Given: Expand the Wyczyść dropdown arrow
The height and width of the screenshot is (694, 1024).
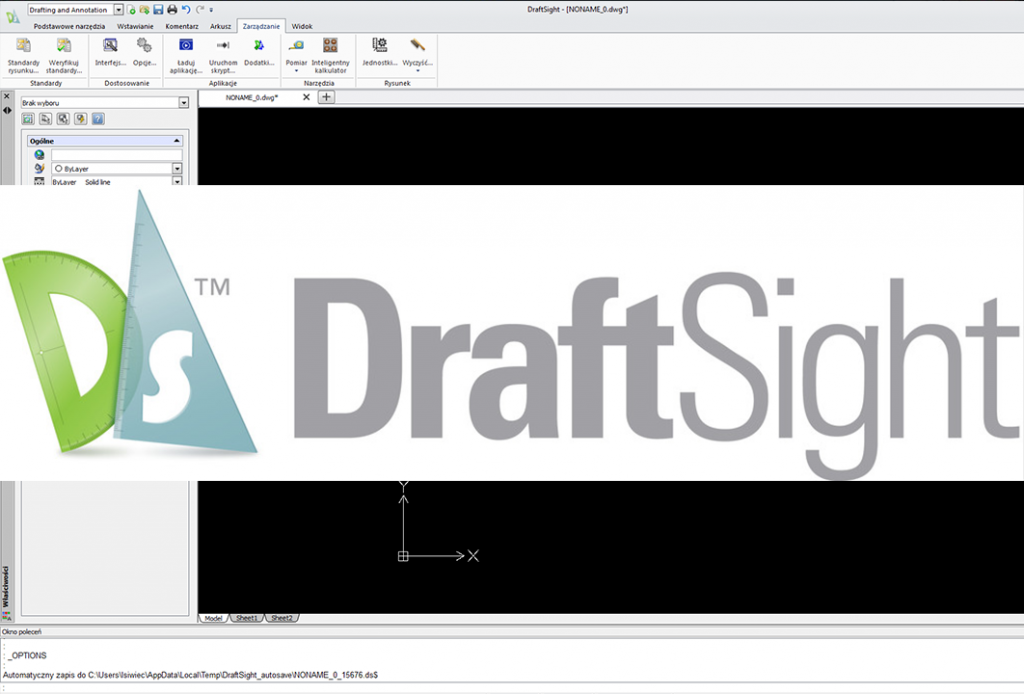Looking at the screenshot, I should (417, 71).
